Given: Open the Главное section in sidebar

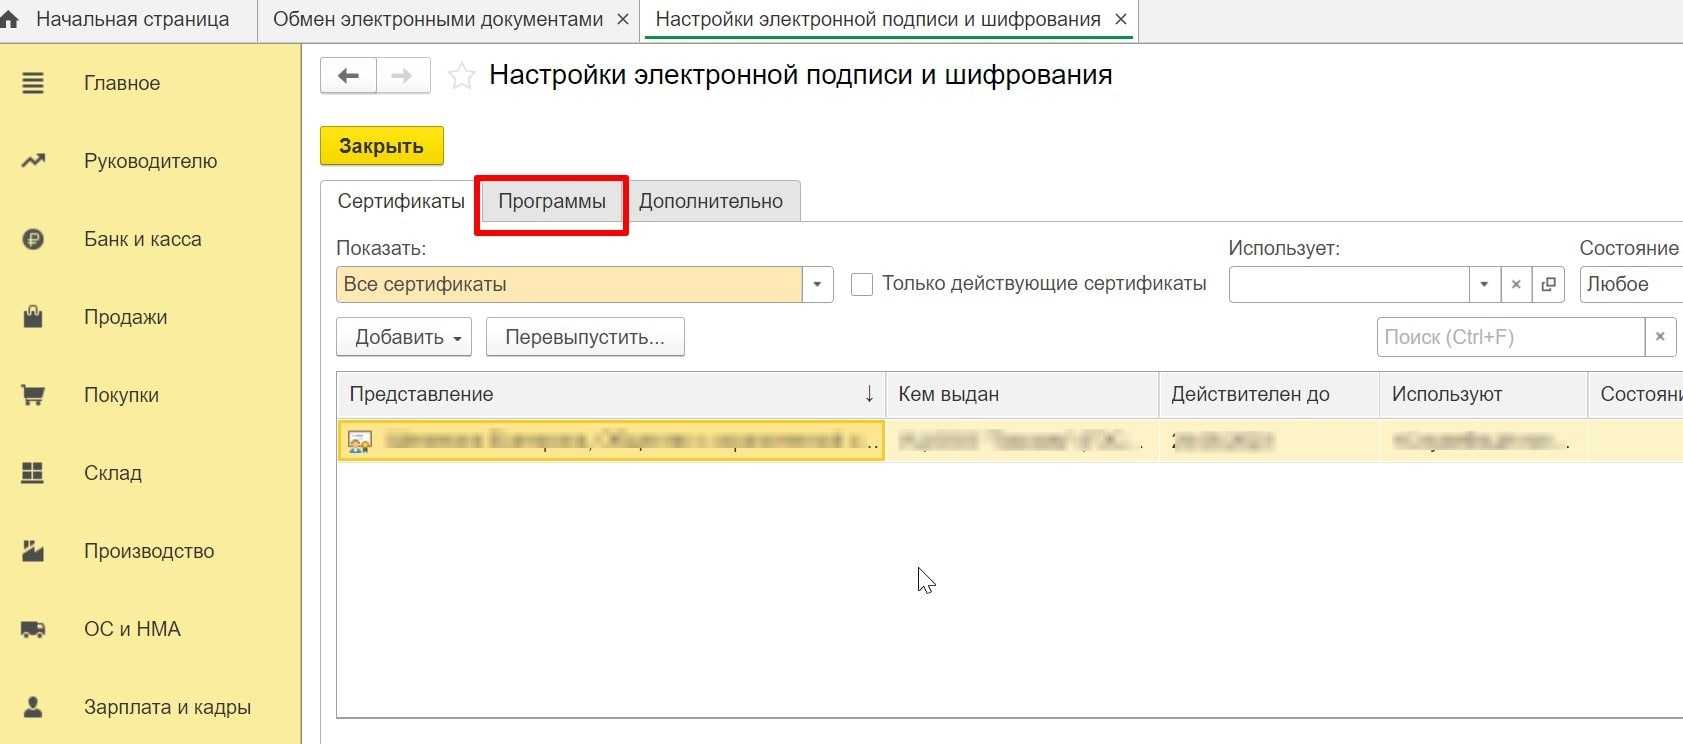Looking at the screenshot, I should [x=121, y=83].
